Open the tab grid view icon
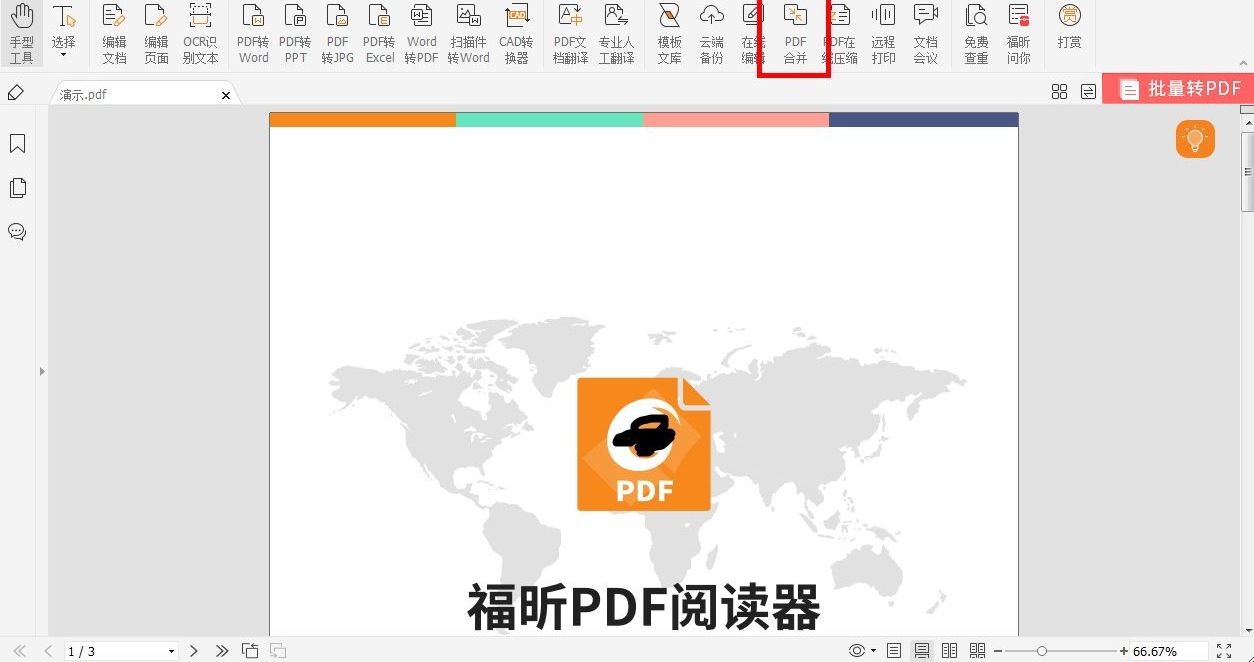 pos(1060,92)
